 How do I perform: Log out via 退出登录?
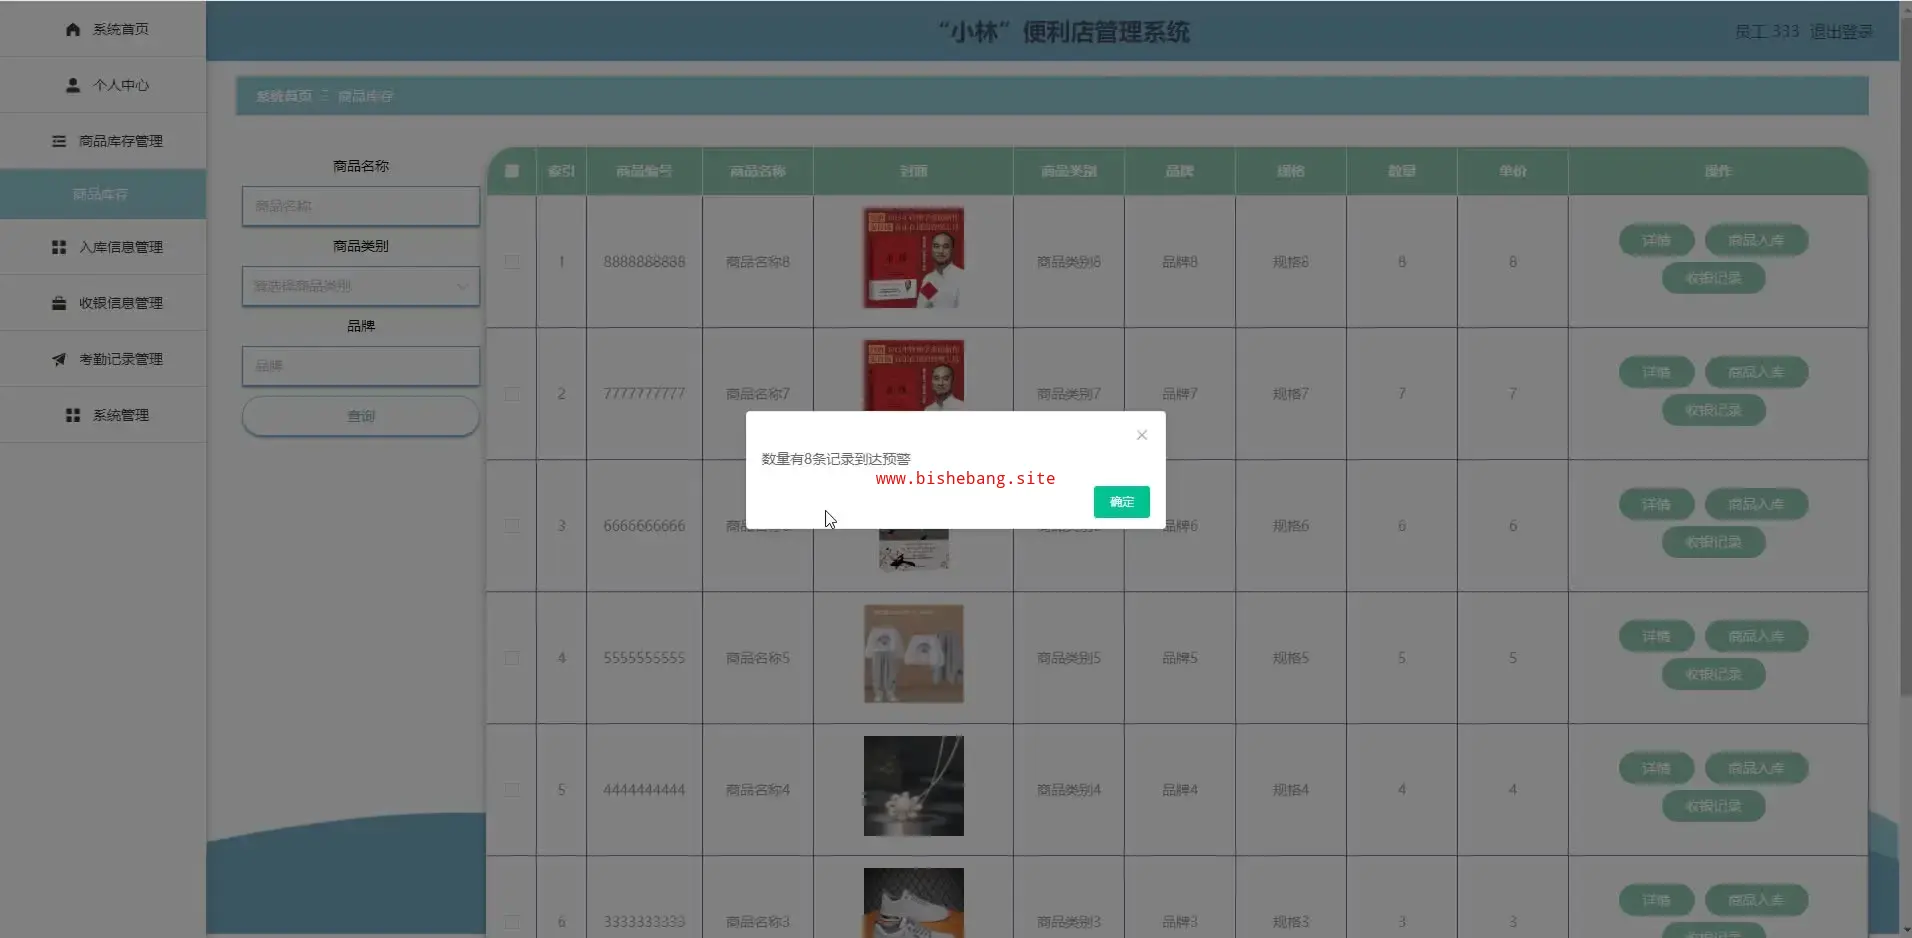click(1841, 32)
